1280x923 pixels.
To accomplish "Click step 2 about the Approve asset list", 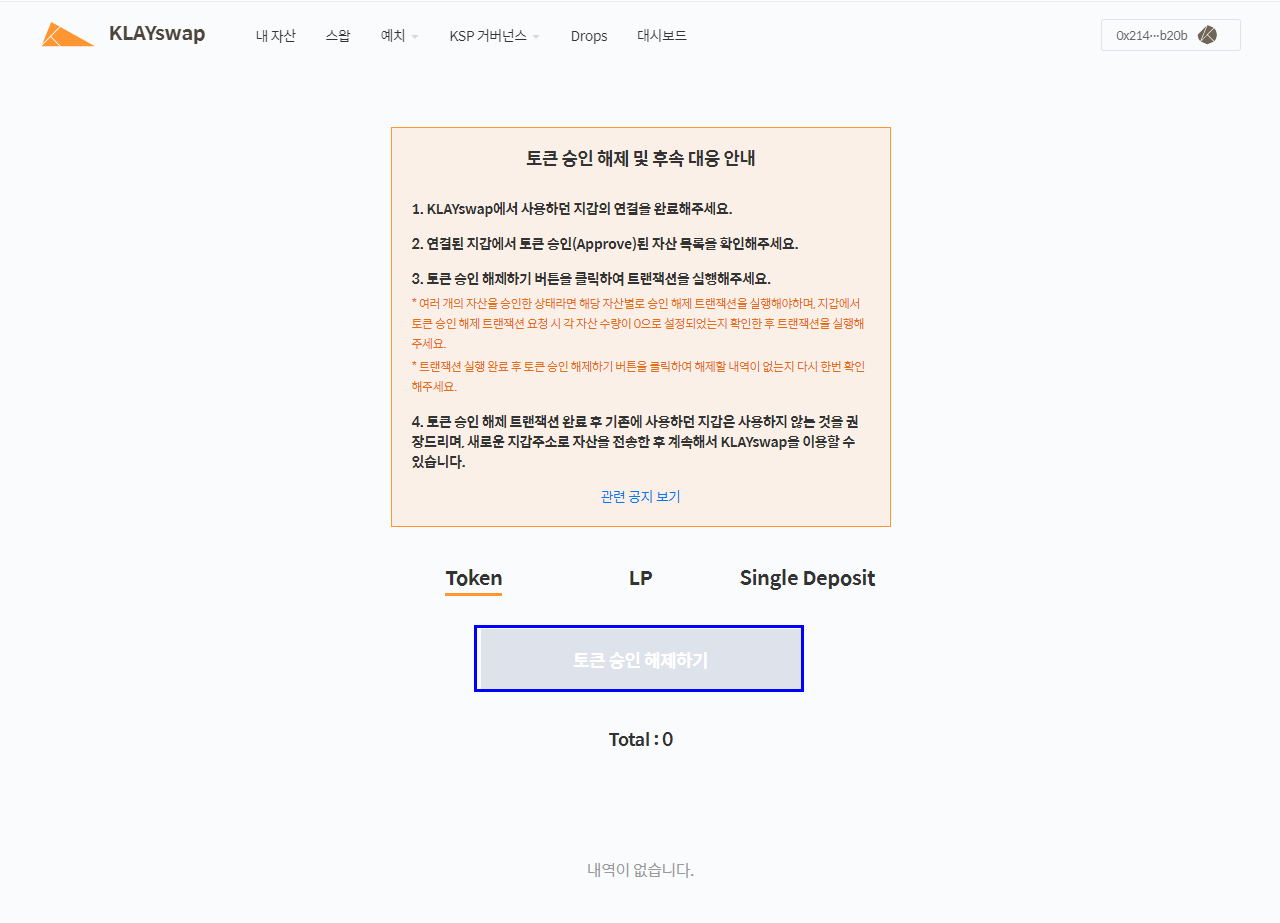I will [605, 244].
